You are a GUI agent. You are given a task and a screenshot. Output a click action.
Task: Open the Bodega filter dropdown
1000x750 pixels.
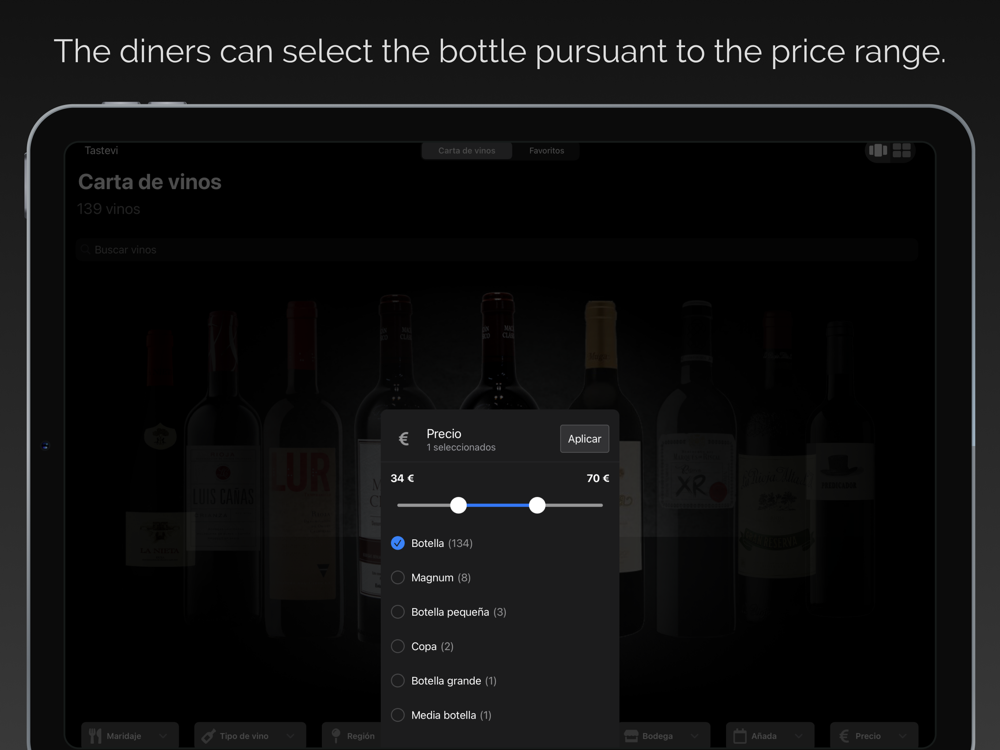[664, 736]
